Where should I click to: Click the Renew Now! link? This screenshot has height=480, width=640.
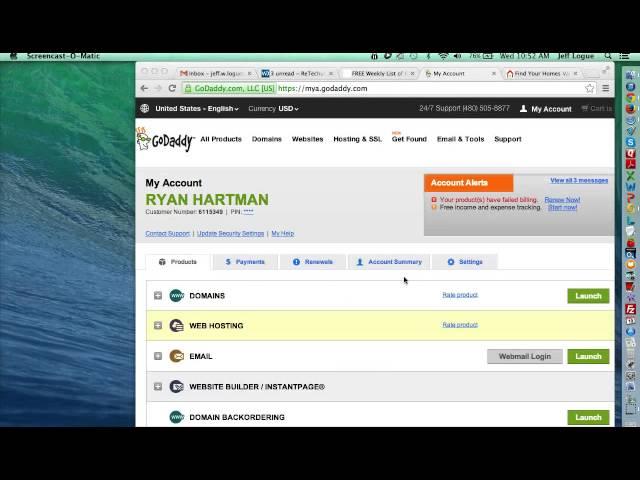[x=562, y=200]
